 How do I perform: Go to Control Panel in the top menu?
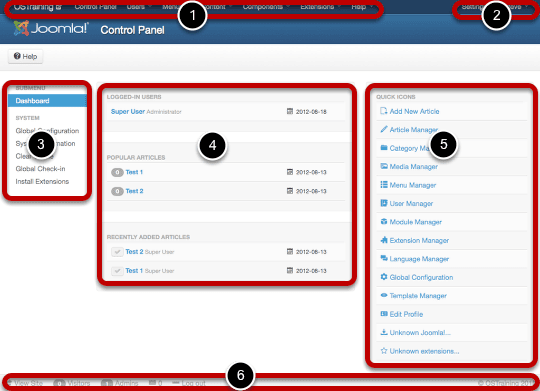[95, 7]
